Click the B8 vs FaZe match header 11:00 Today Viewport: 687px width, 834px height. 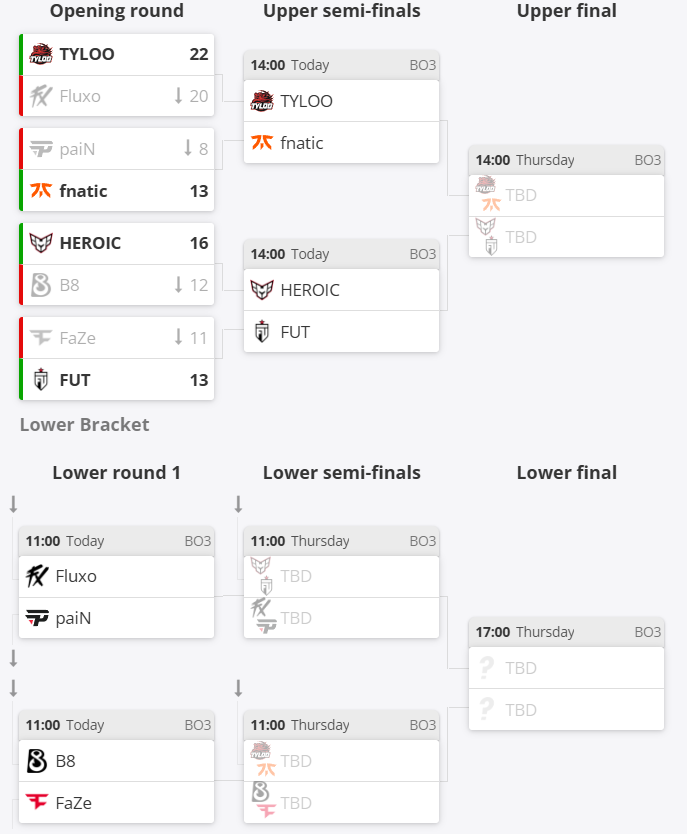pyautogui.click(x=116, y=725)
